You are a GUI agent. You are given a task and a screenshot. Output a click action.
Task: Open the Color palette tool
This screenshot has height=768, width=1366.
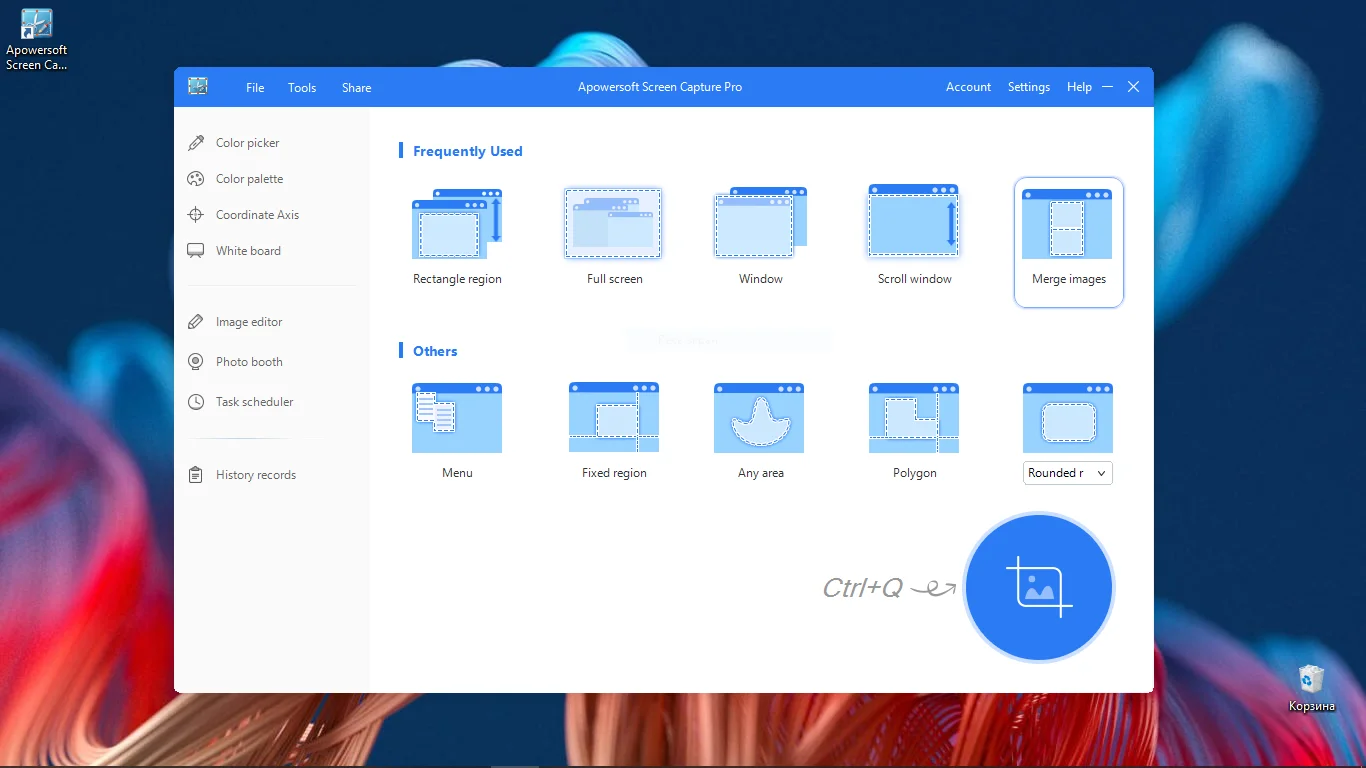pos(236,179)
